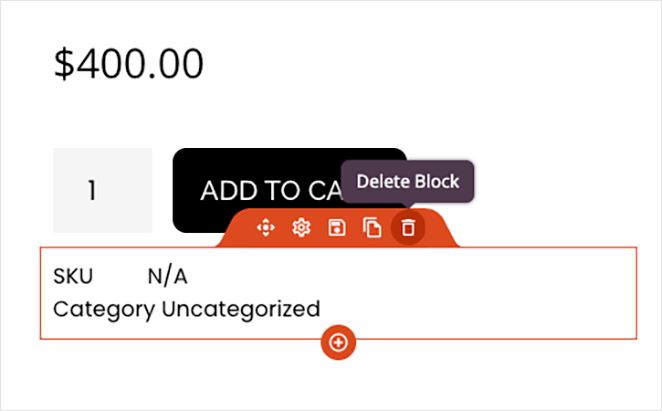Viewport: 662px width, 411px height.
Task: Open the Uncategorized category link
Action: tap(241, 309)
